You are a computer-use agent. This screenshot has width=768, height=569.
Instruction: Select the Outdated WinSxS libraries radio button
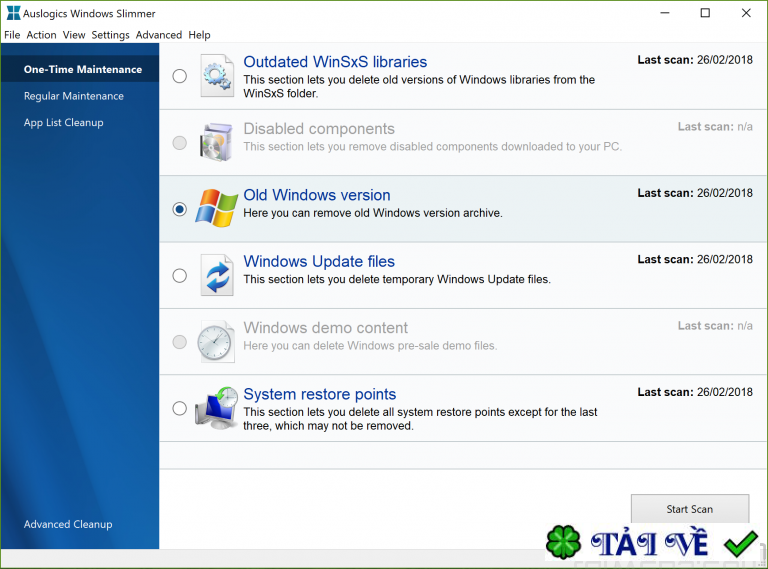click(179, 76)
